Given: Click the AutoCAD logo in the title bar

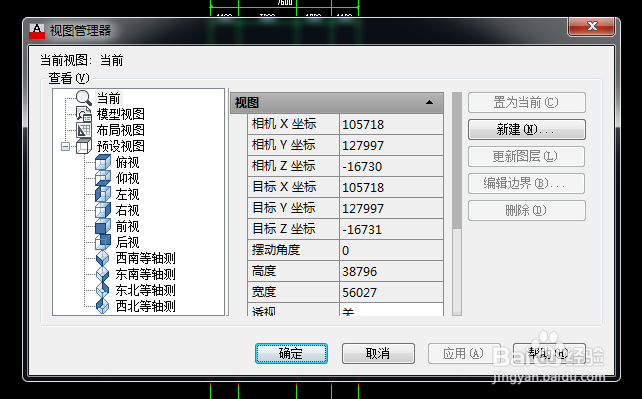Looking at the screenshot, I should tap(37, 31).
